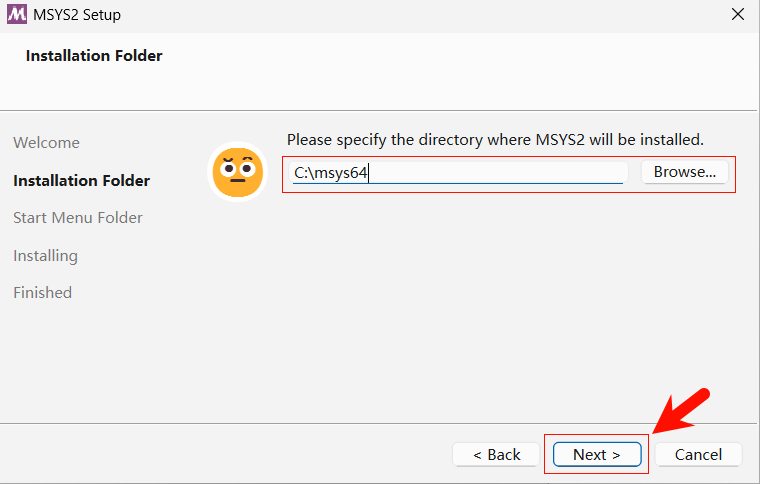Open the Browse... folder dialog
This screenshot has height=484, width=760.
pos(684,172)
